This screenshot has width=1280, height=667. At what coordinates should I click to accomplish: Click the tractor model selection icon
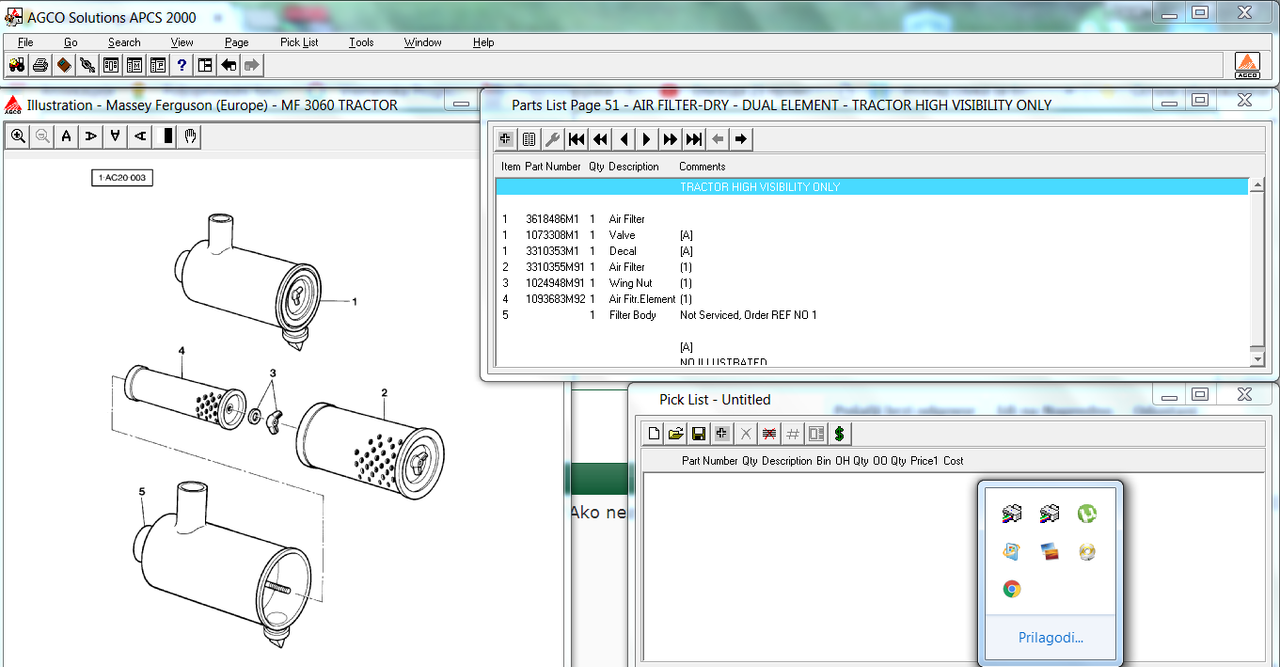pyautogui.click(x=17, y=65)
